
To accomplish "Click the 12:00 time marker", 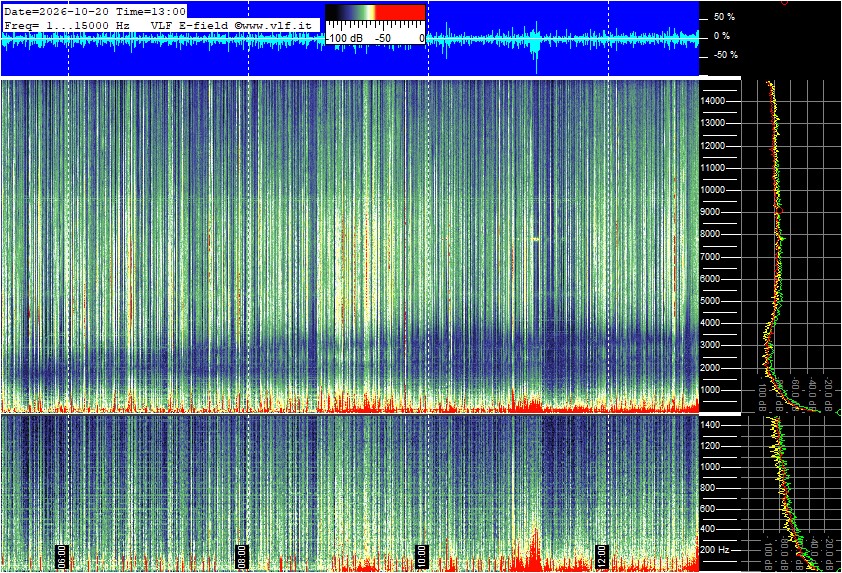I will click(602, 557).
